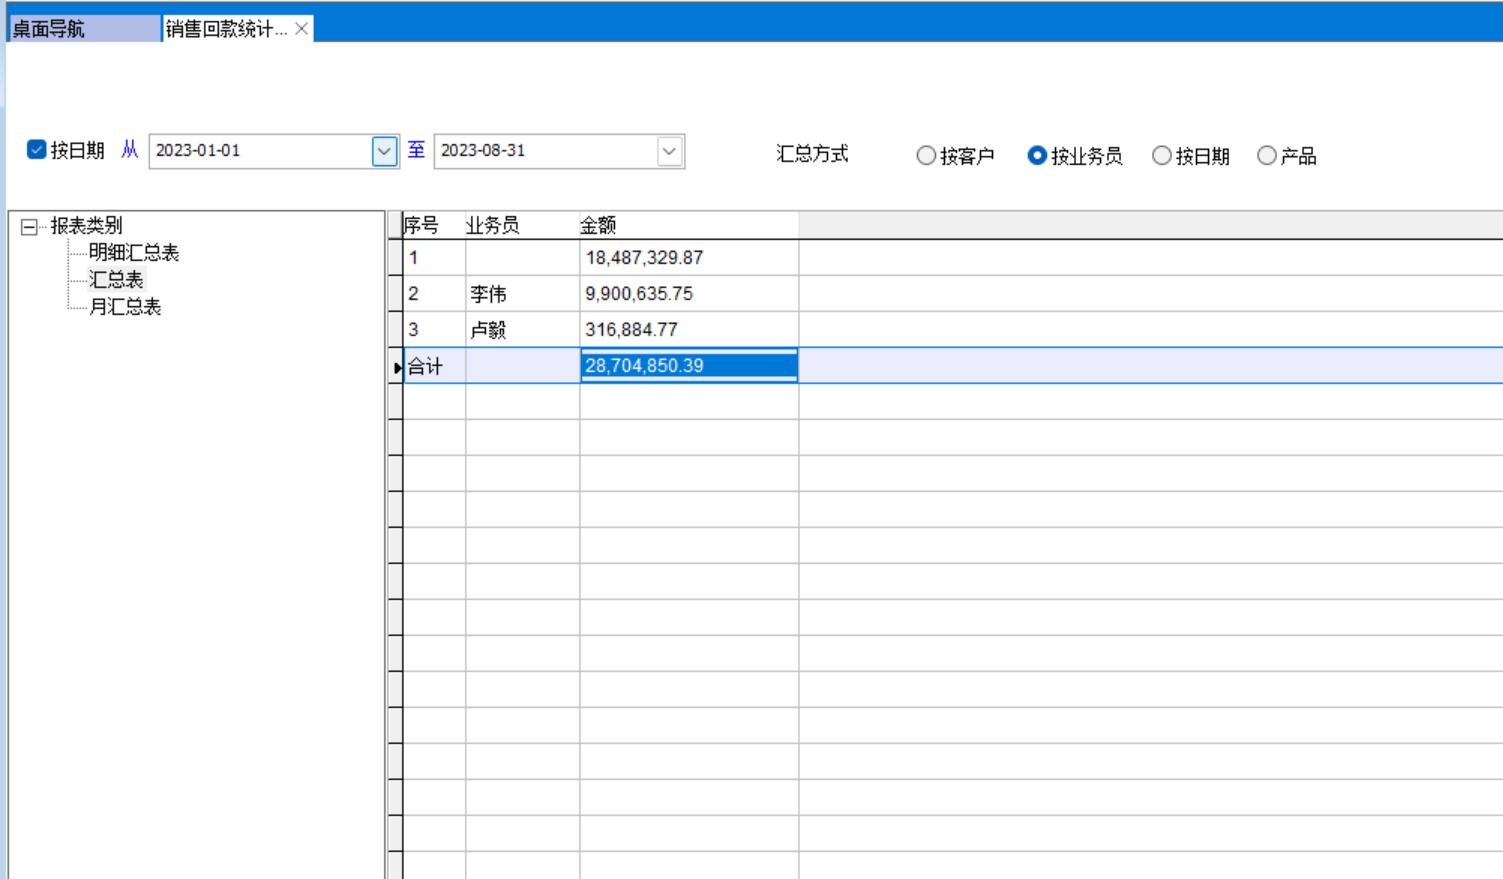The height and width of the screenshot is (879, 1503).
Task: Click the 28,704,850.39 total amount cell
Action: click(688, 366)
